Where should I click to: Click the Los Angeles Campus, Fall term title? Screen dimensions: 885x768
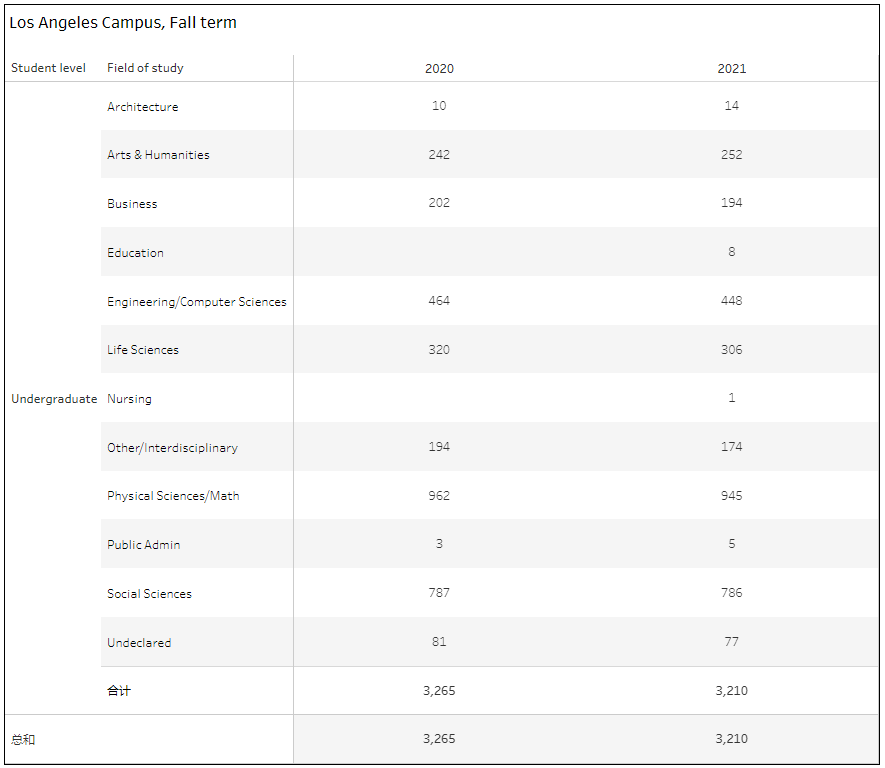(123, 23)
